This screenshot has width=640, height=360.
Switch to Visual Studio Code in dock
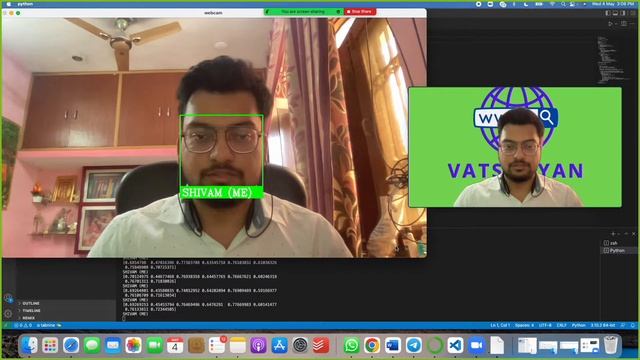pos(455,346)
